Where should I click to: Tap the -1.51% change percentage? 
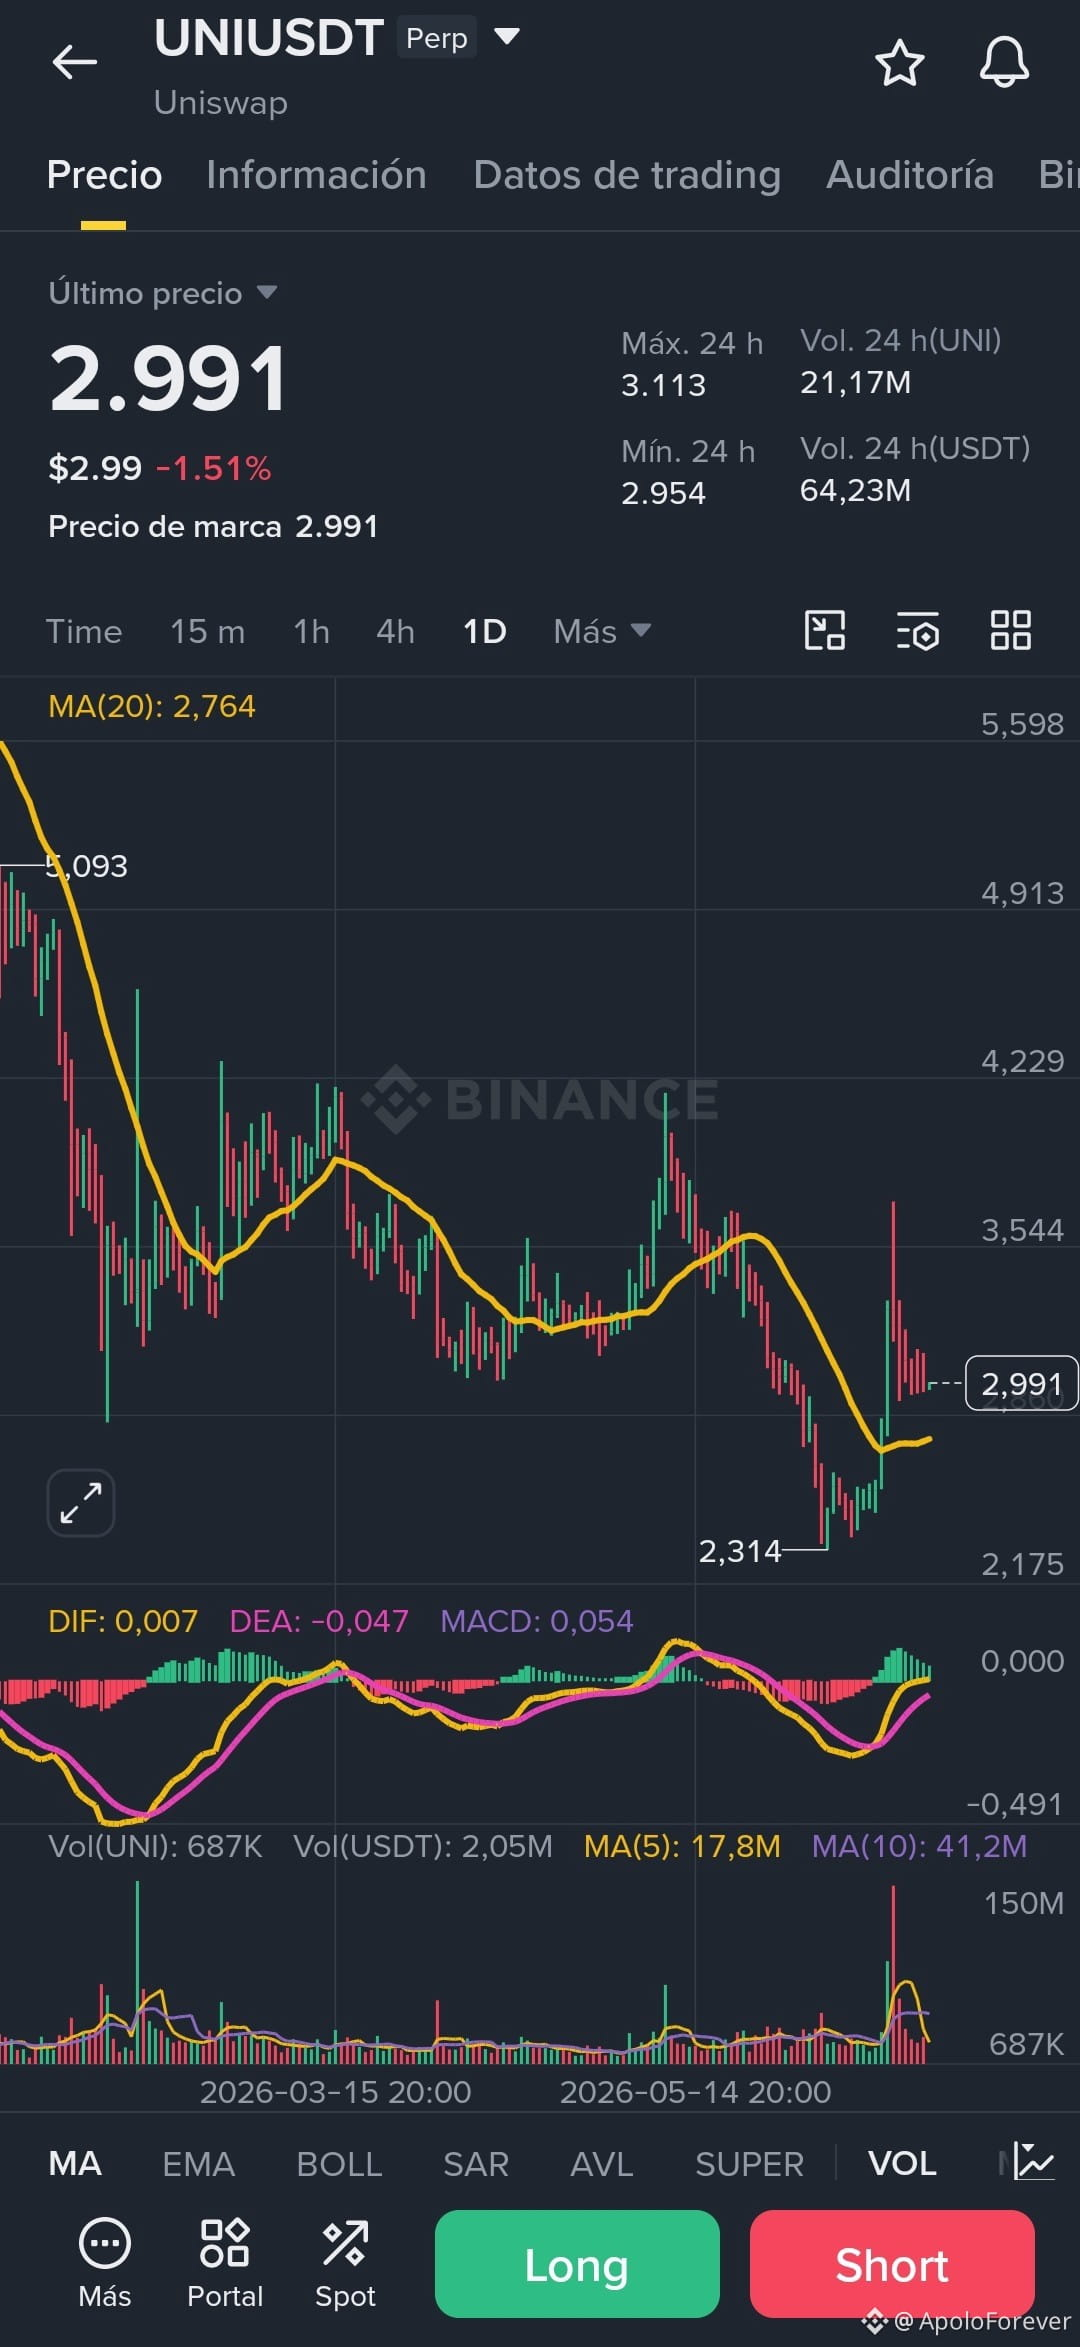point(213,468)
